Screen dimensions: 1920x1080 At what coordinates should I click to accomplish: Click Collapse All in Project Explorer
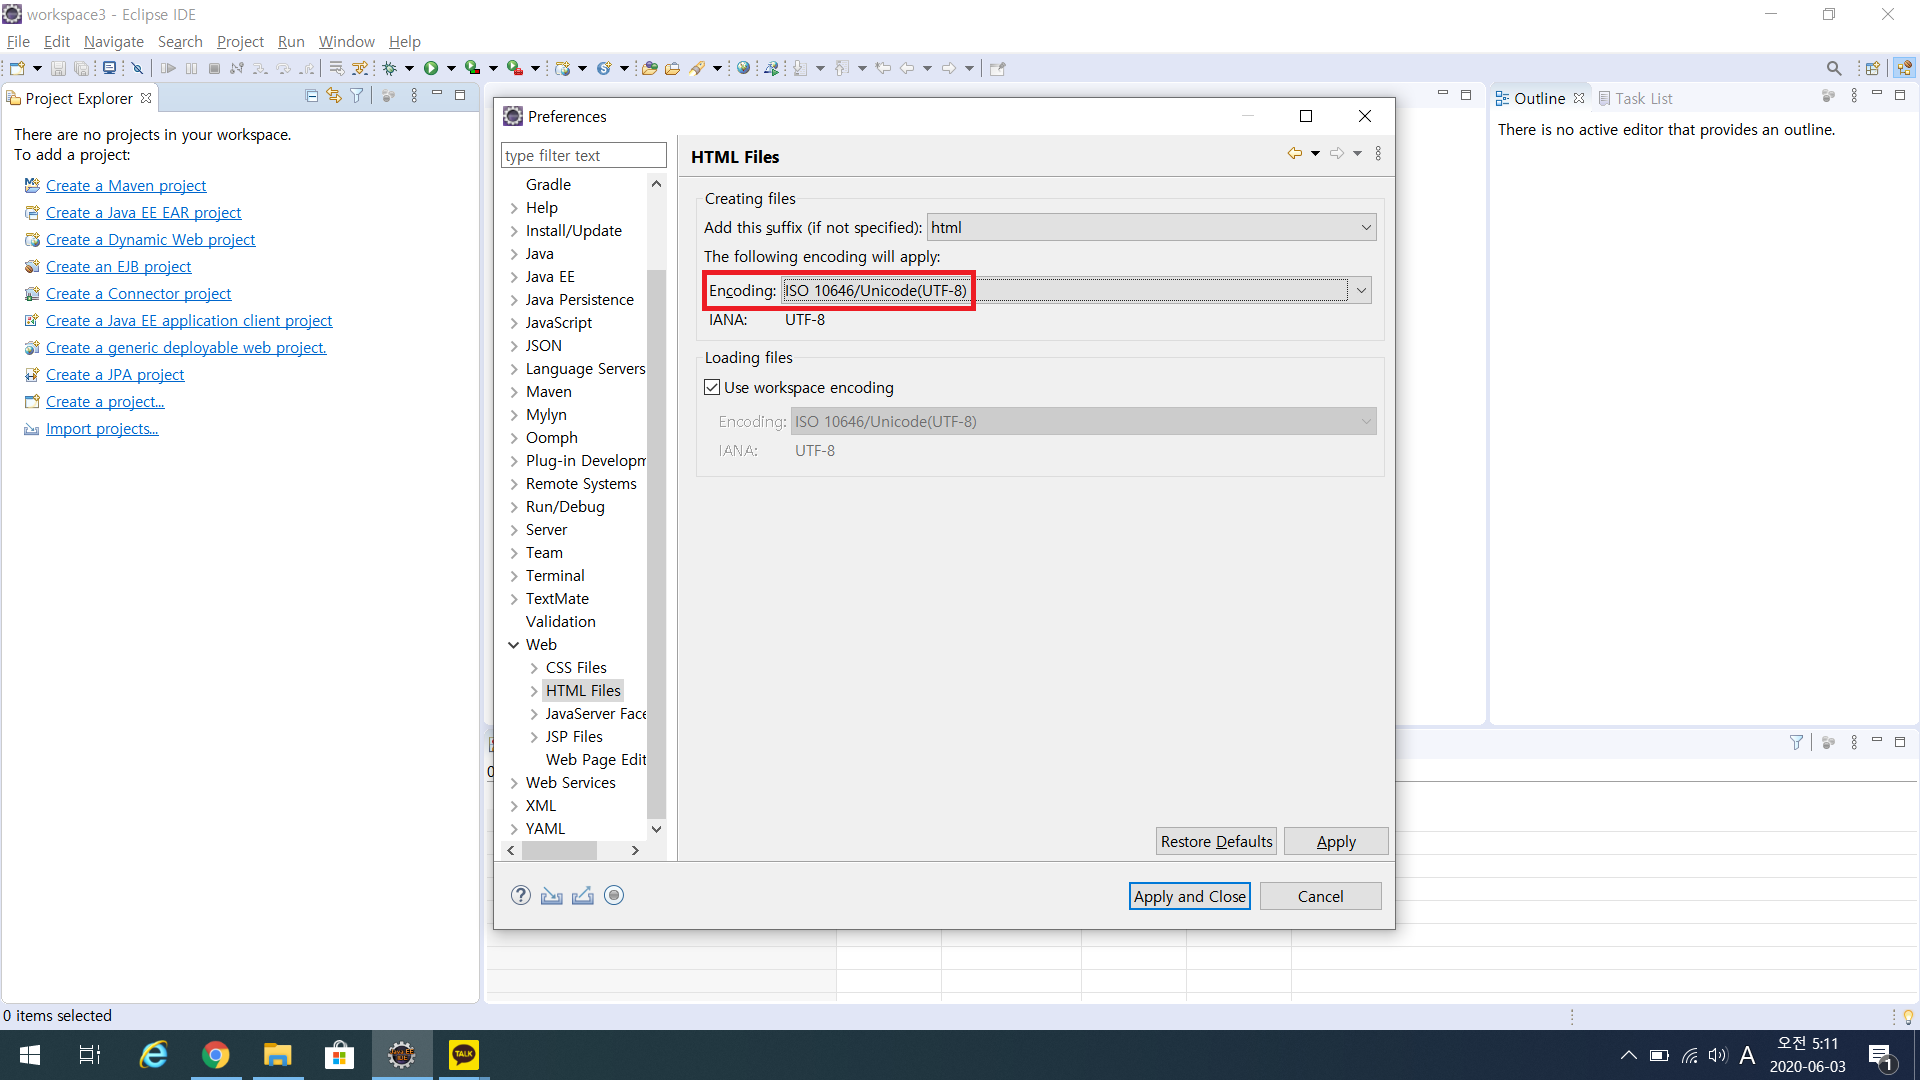[x=311, y=96]
